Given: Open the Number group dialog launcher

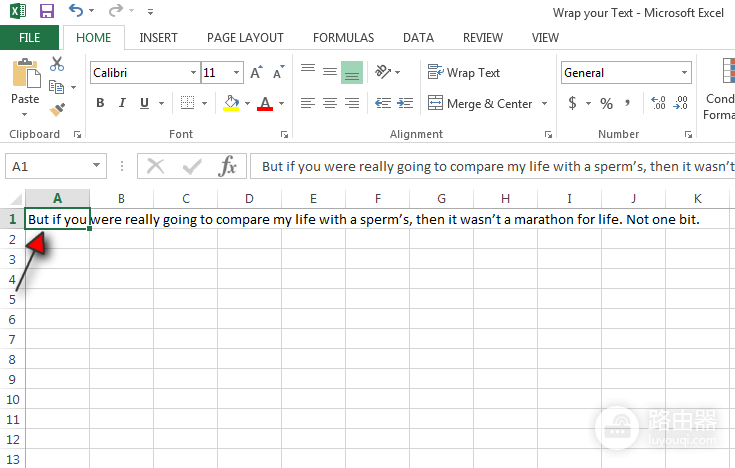Looking at the screenshot, I should (688, 135).
